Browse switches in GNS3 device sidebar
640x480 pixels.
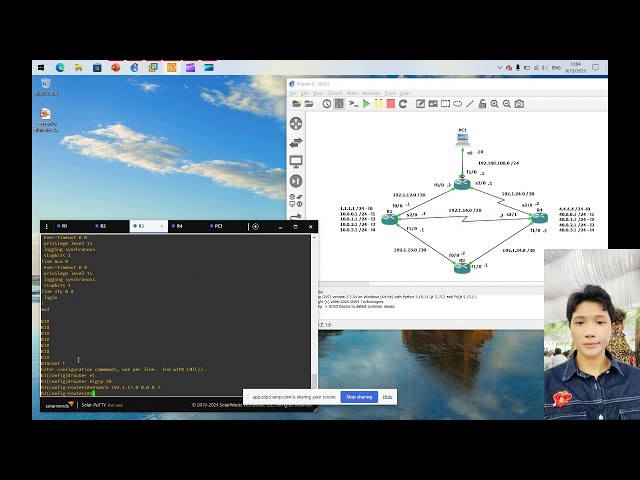point(296,143)
